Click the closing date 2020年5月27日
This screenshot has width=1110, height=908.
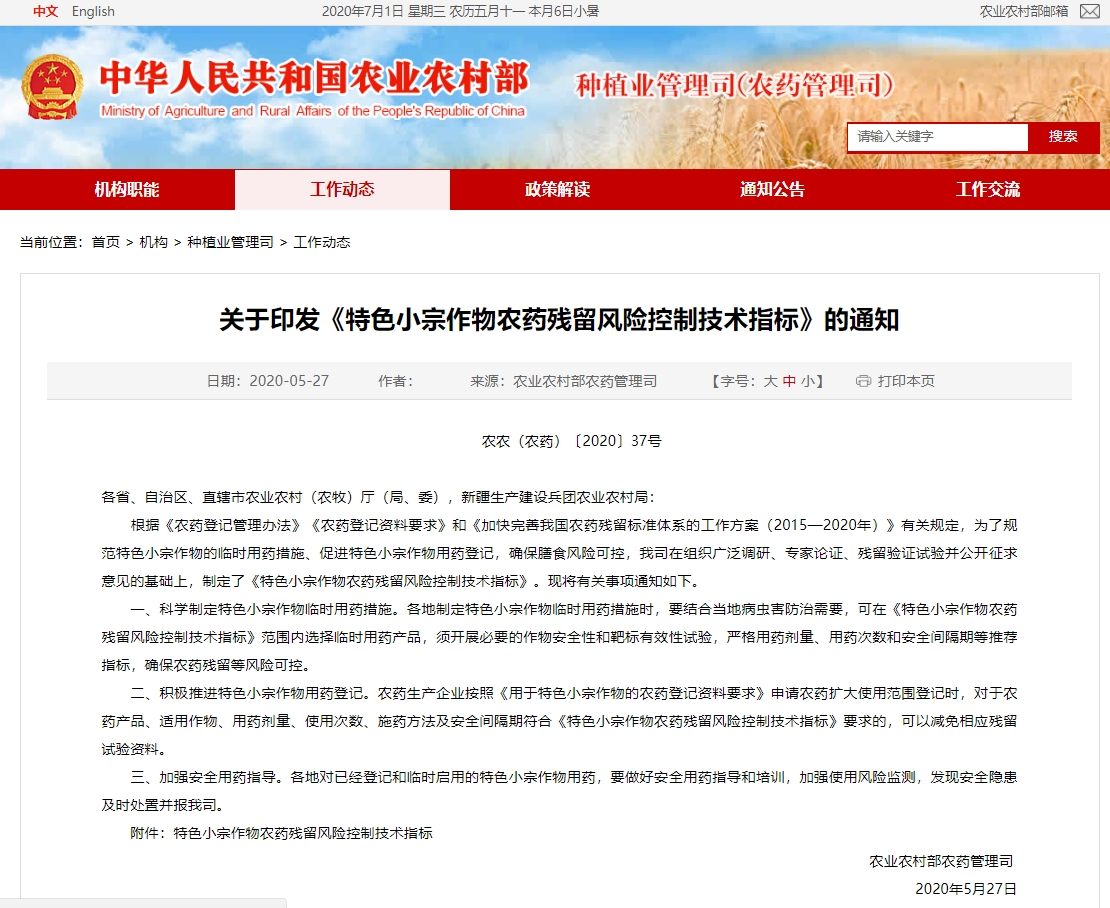pos(966,889)
